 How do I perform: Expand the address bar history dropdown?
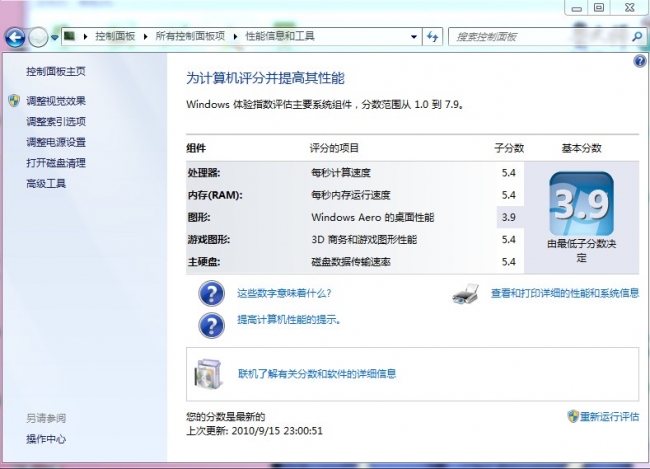(x=414, y=37)
